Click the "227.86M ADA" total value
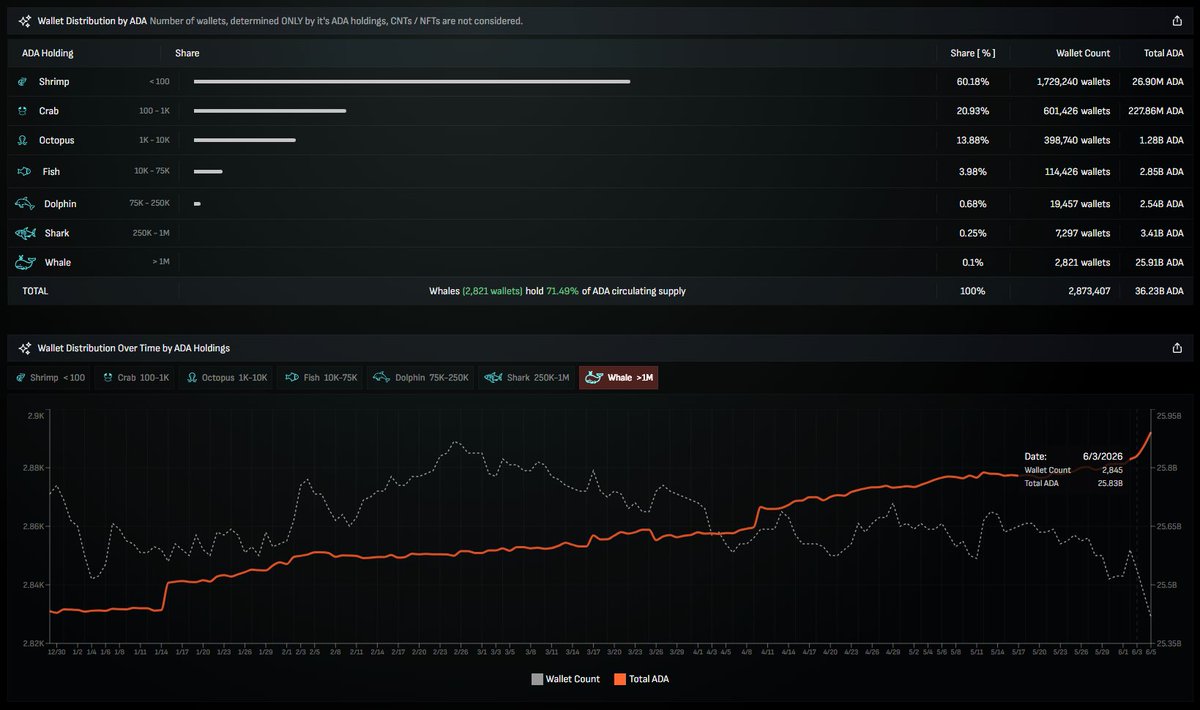Image resolution: width=1200 pixels, height=710 pixels. pyautogui.click(x=1155, y=111)
